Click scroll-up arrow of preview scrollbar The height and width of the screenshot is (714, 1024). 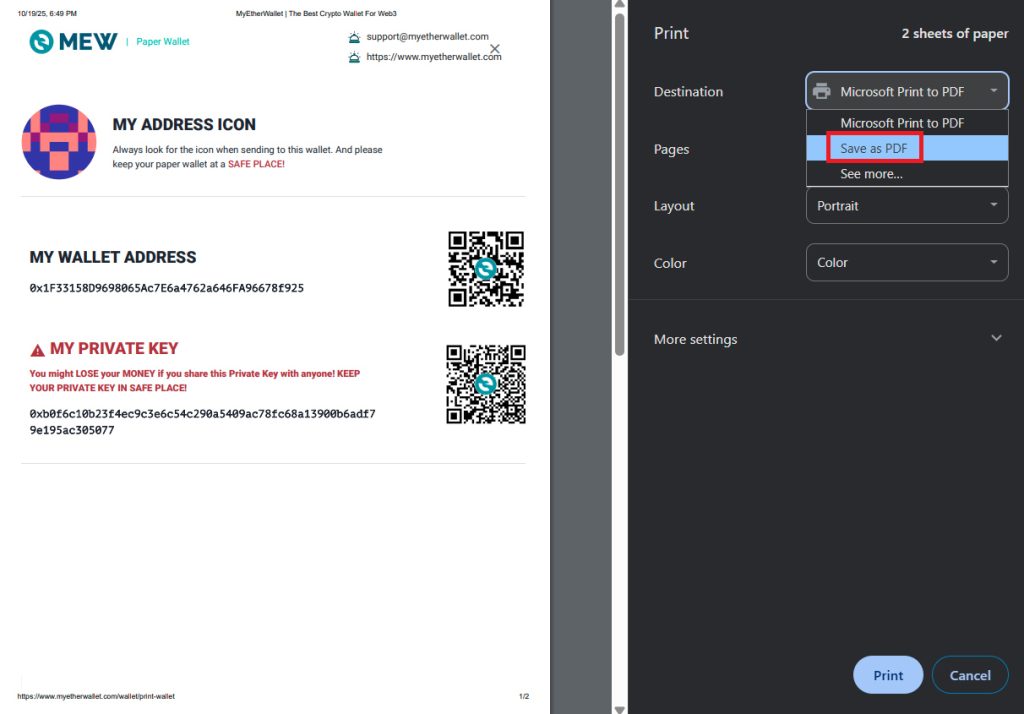click(619, 6)
